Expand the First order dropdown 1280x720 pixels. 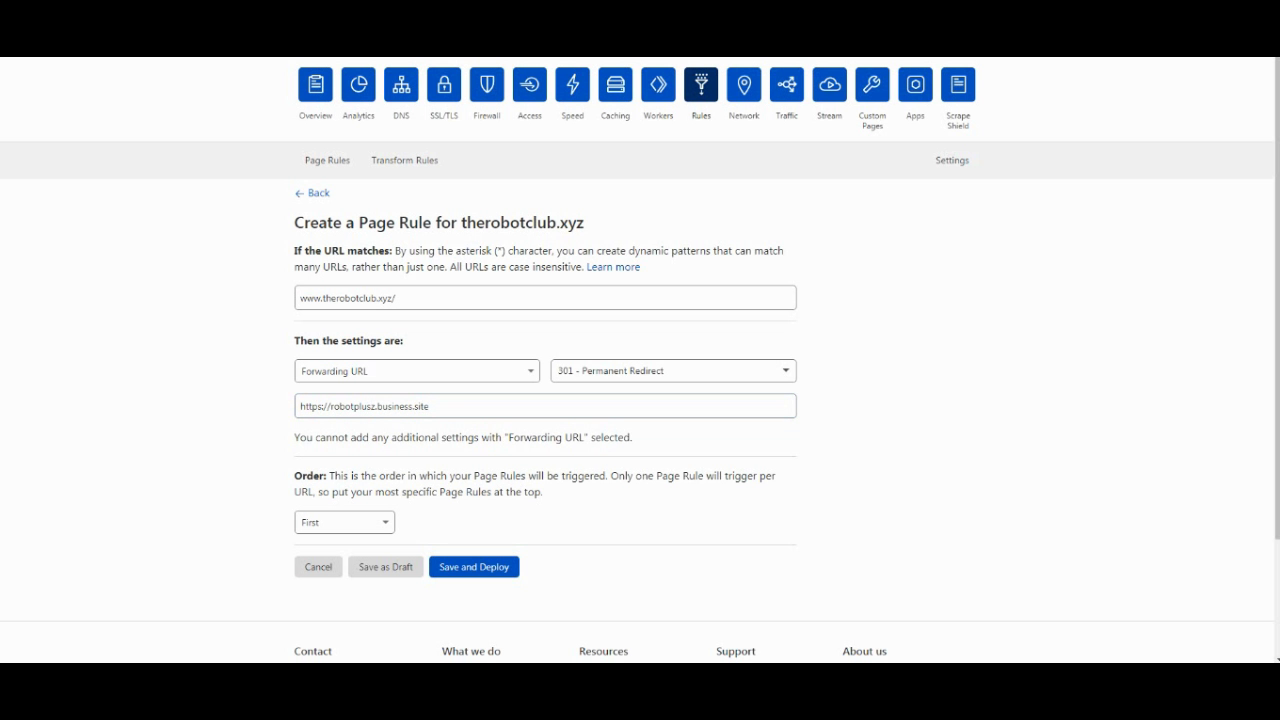click(x=344, y=522)
